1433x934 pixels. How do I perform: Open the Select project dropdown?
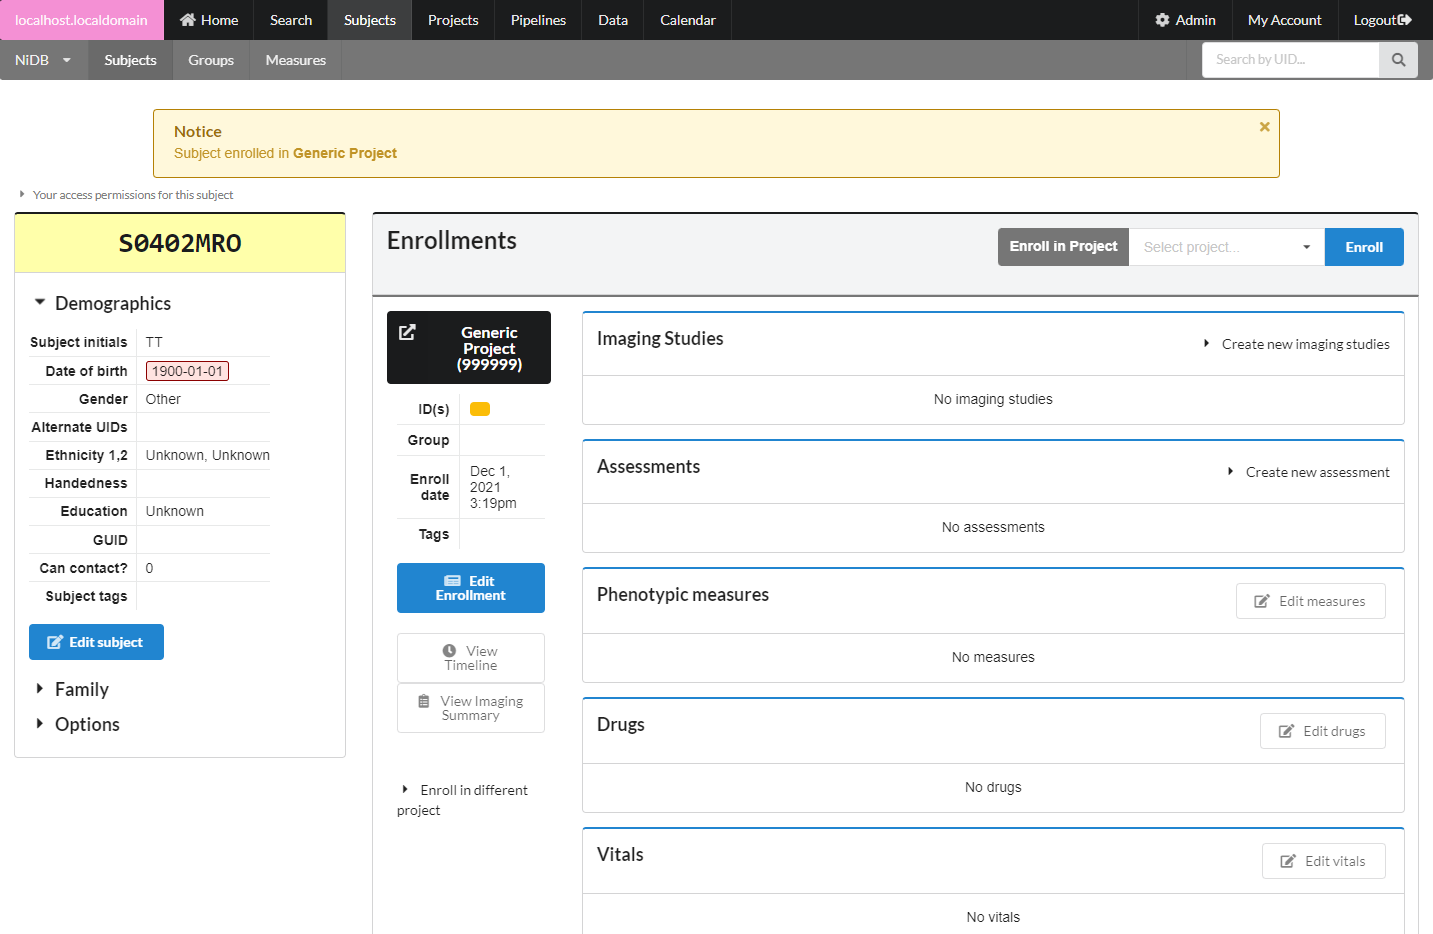[1226, 247]
